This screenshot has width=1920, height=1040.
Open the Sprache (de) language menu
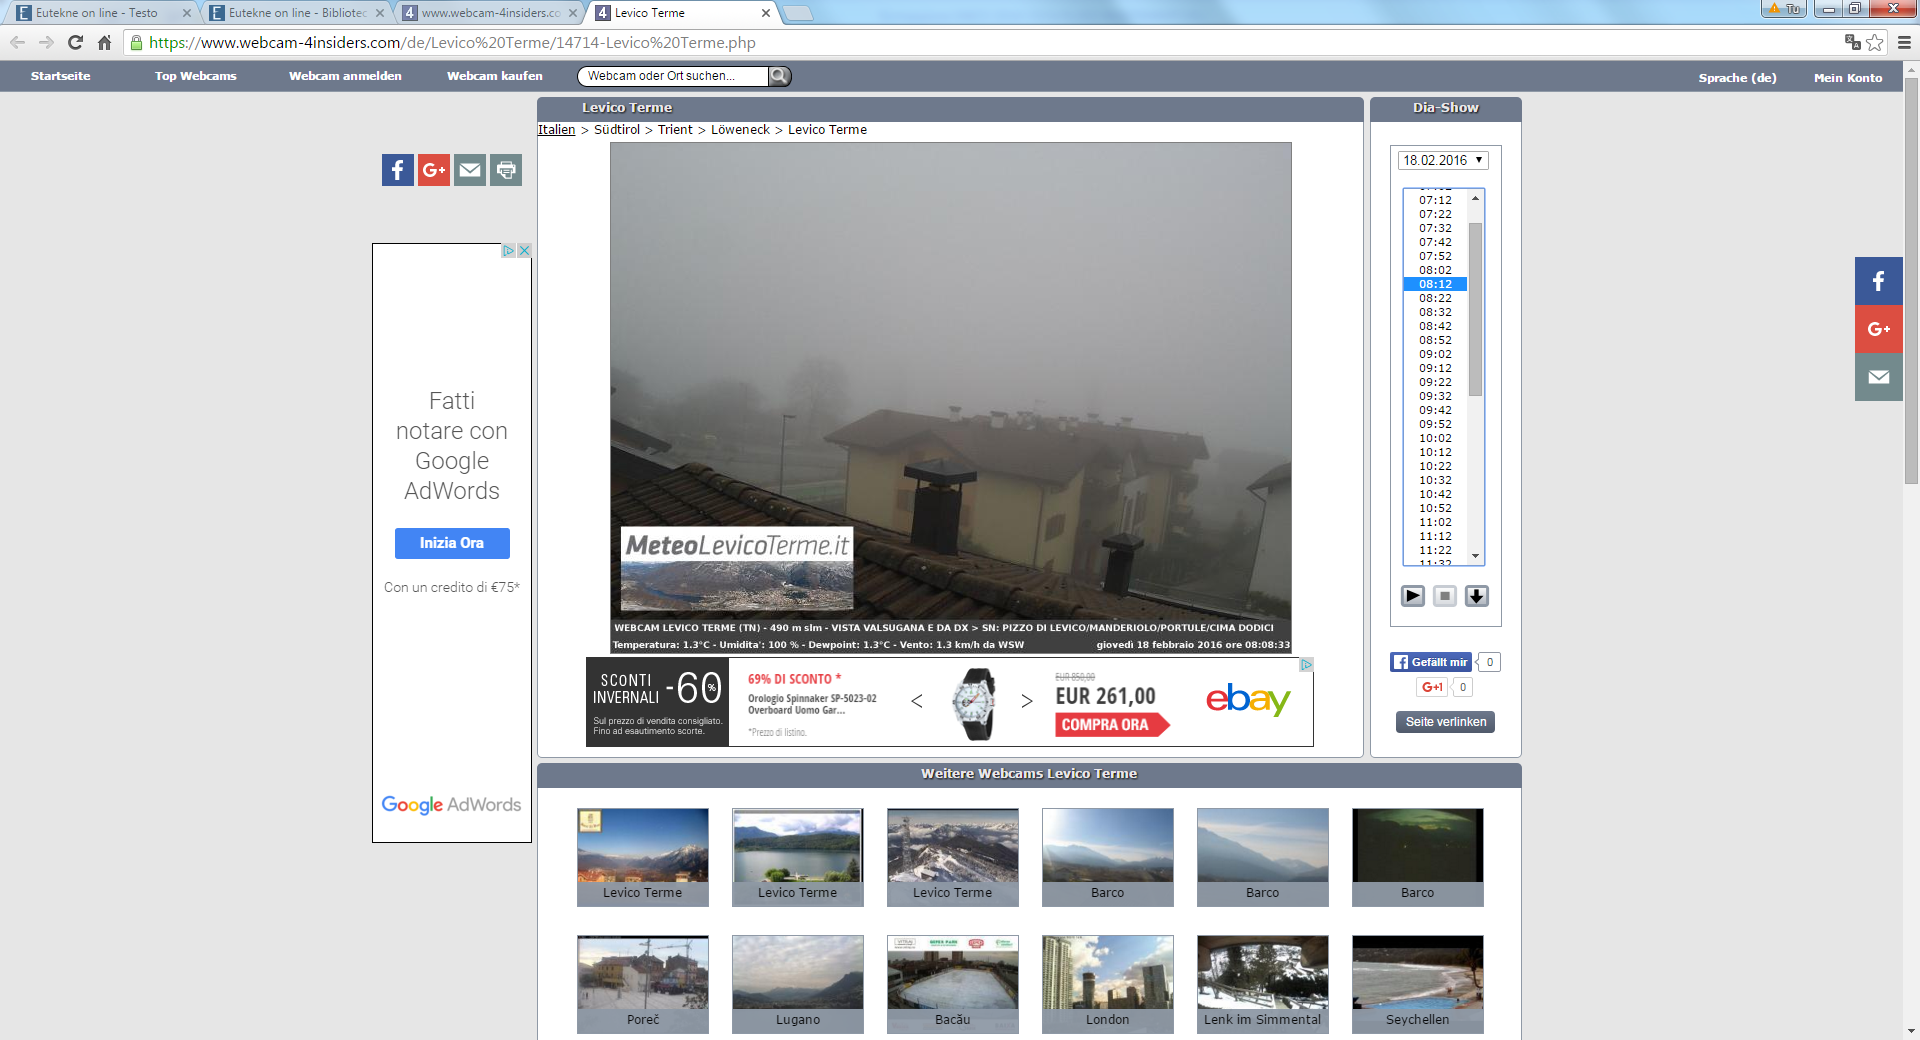(x=1737, y=78)
